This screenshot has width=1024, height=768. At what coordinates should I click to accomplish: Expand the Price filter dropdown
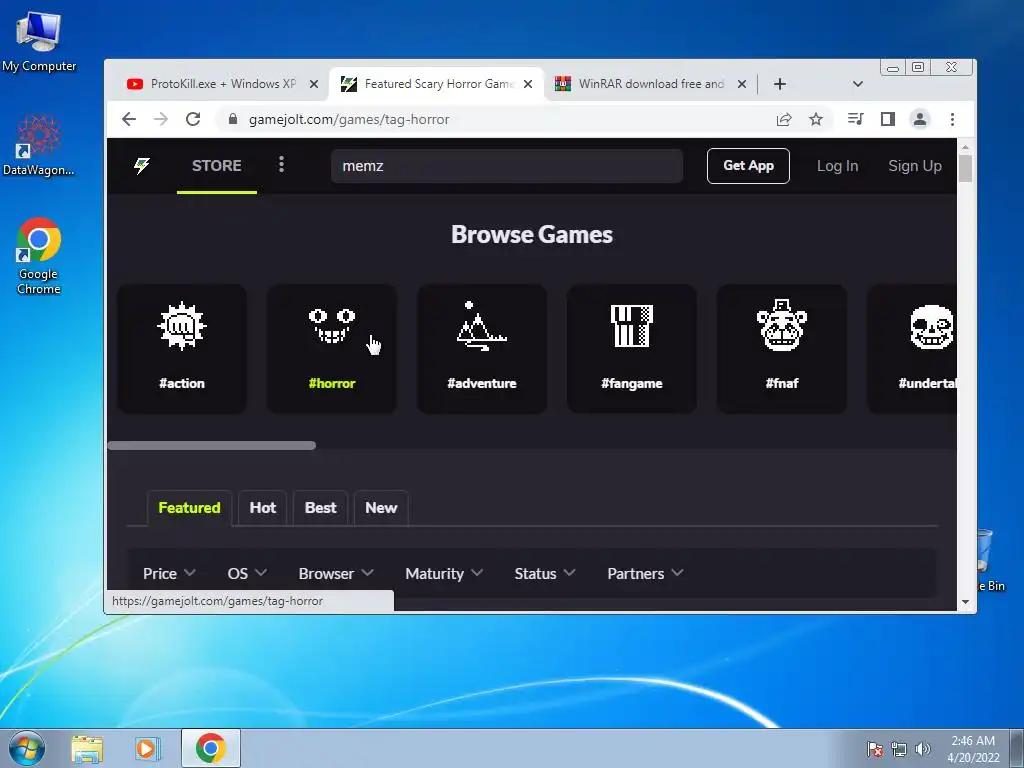click(169, 573)
